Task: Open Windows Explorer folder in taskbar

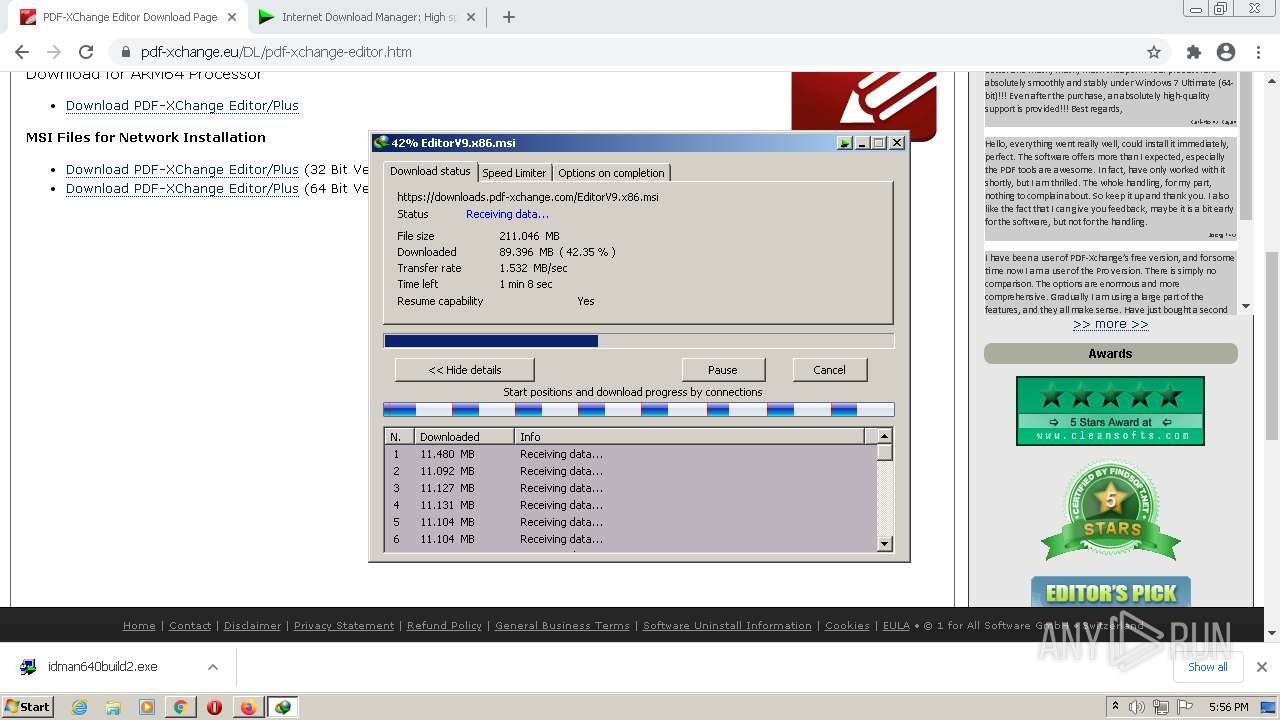Action: tap(113, 707)
